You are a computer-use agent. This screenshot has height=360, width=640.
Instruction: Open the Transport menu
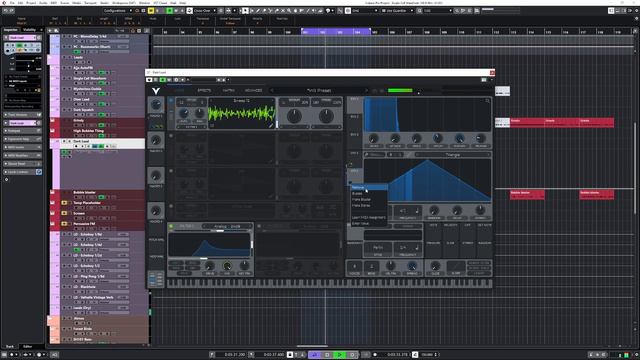[90, 3]
